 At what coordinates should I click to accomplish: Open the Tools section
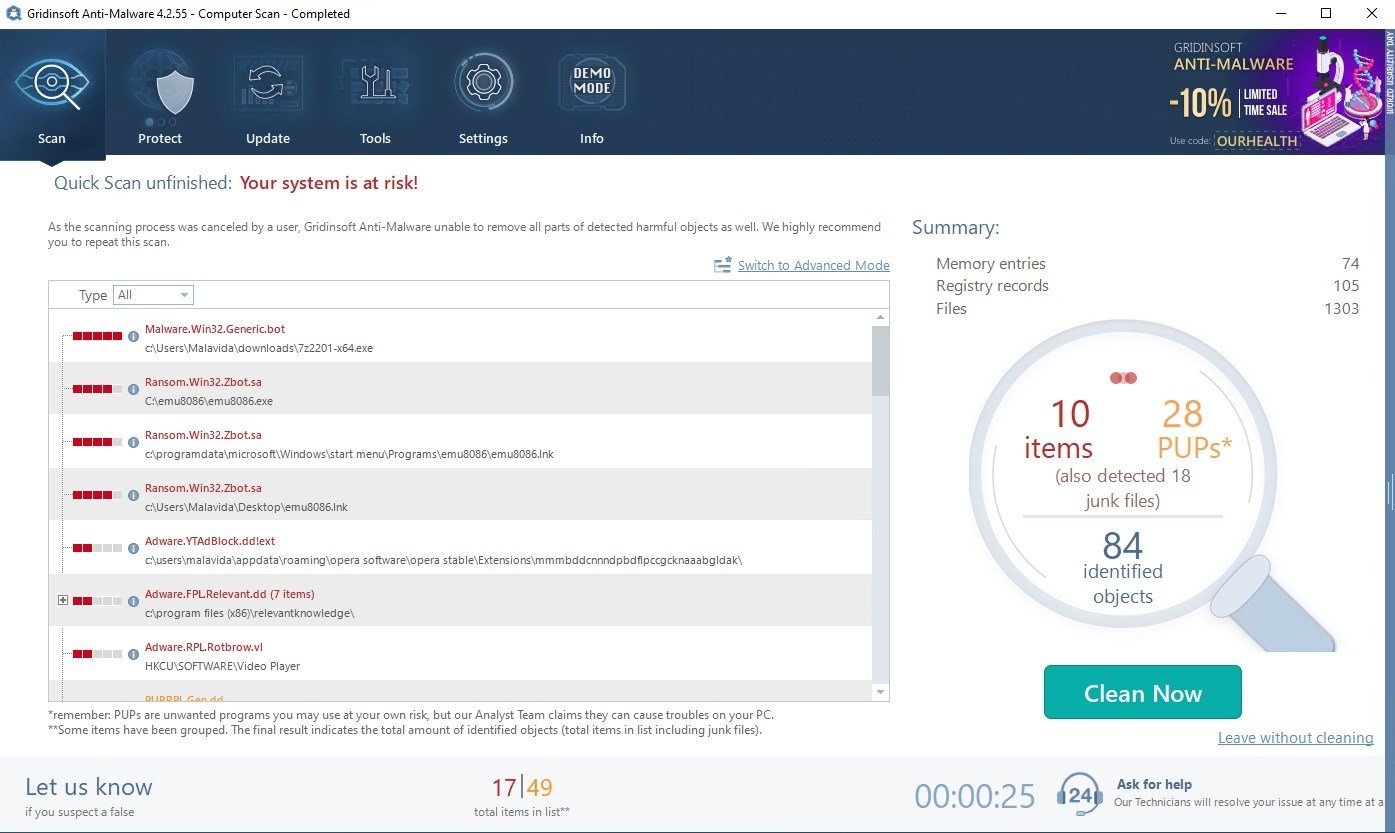click(375, 96)
